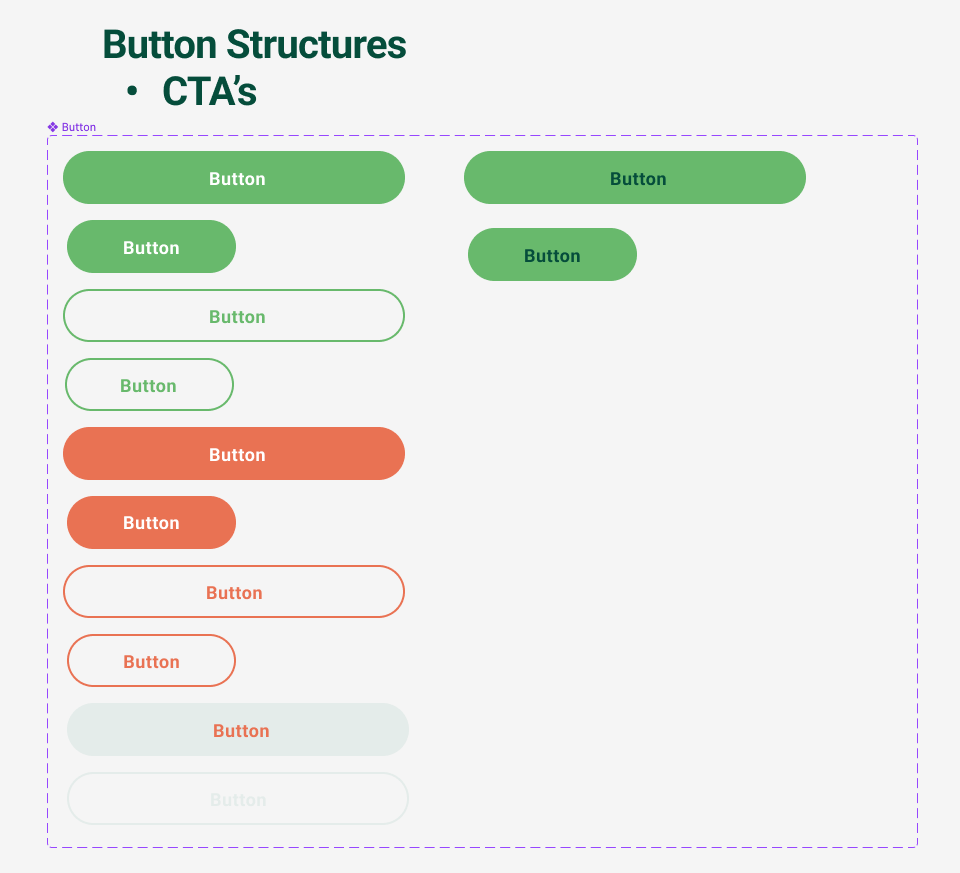Select the large green outlined Button
Viewport: 960px width, 873px height.
234,315
